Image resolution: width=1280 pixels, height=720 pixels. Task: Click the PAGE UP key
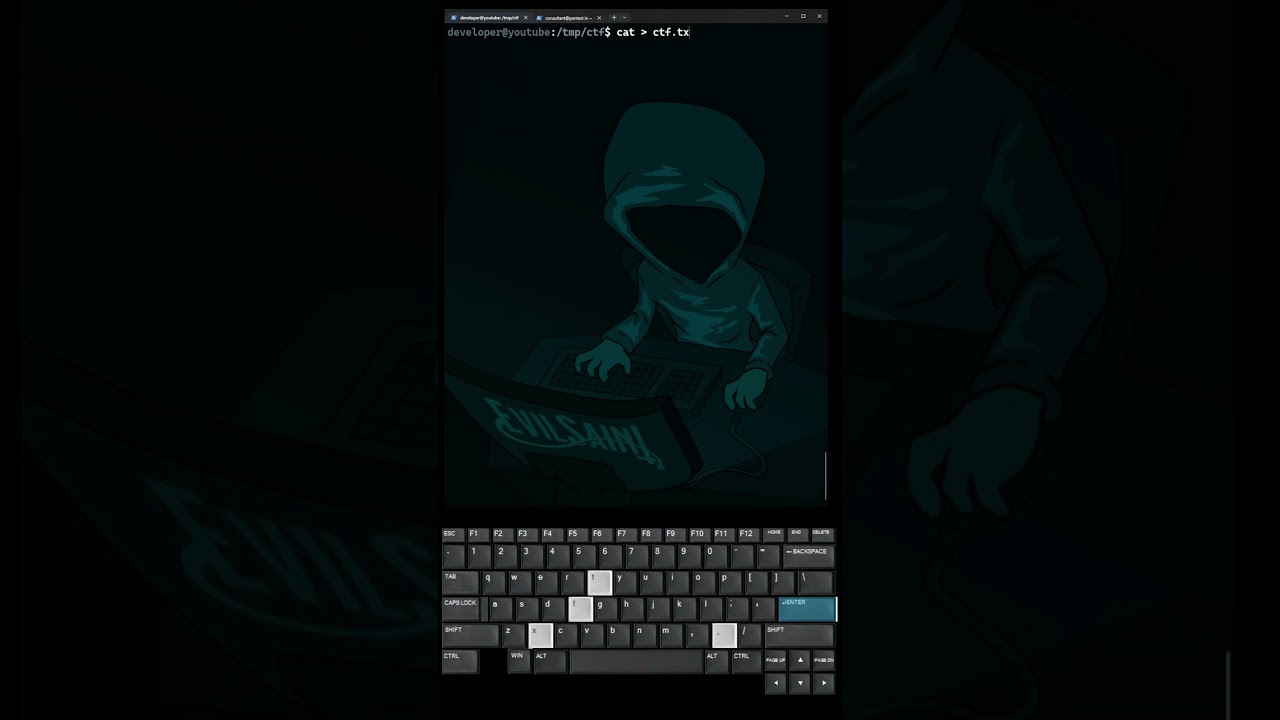coord(775,660)
